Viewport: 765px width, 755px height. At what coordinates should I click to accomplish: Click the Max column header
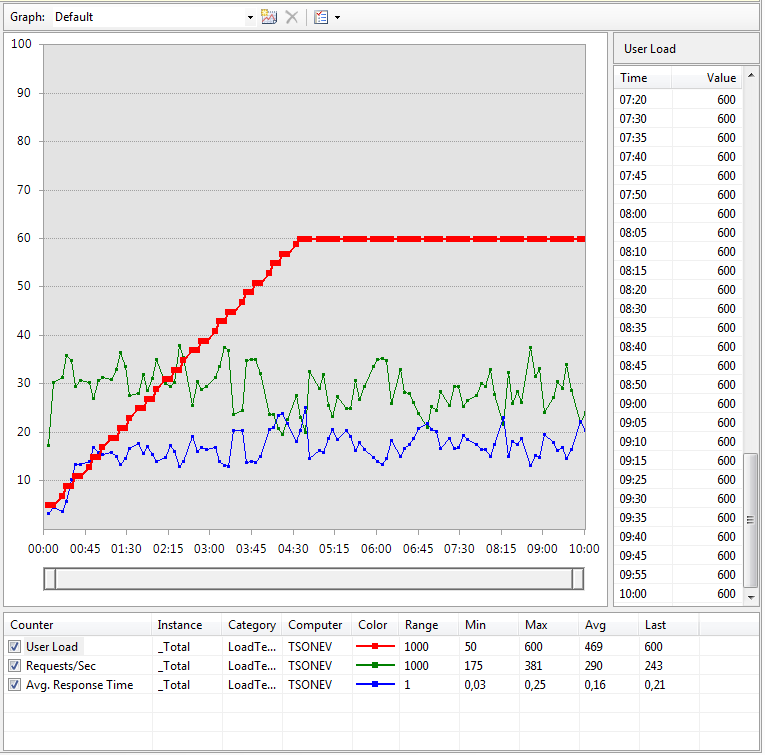click(x=548, y=625)
